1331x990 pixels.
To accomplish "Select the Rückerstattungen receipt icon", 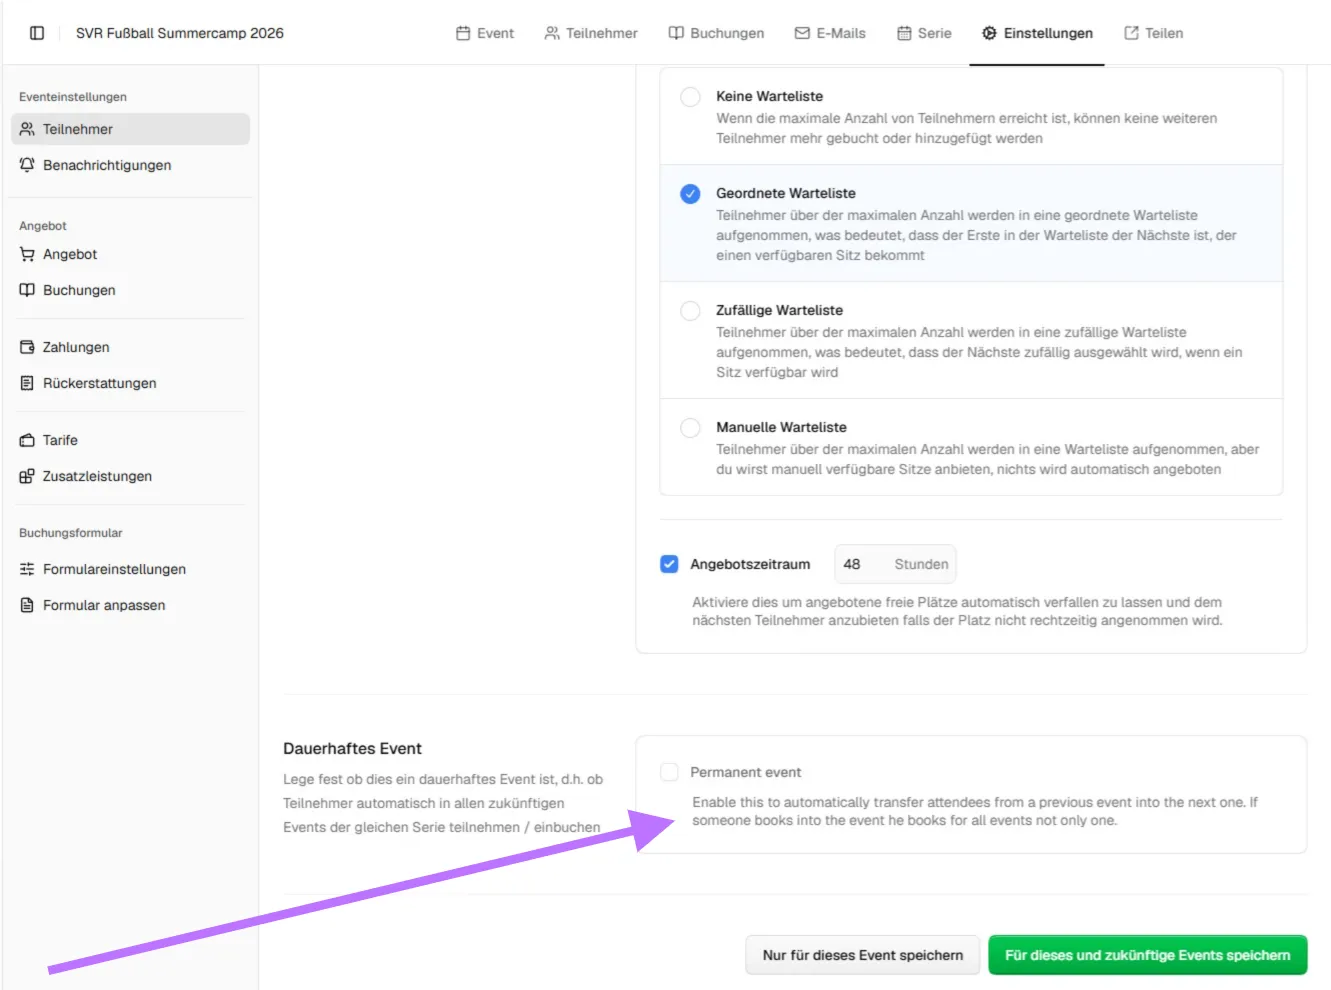I will [27, 383].
